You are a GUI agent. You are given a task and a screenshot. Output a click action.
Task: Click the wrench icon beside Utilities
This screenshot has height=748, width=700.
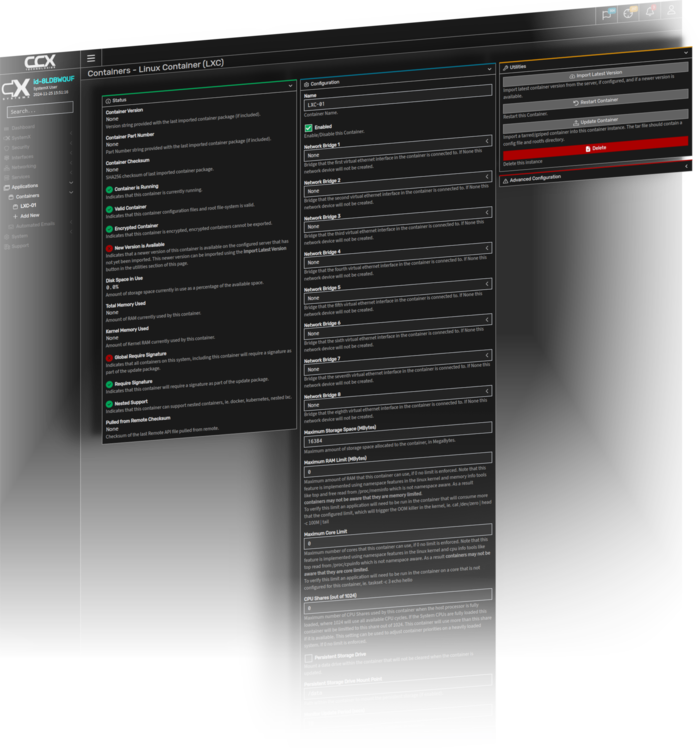(505, 68)
